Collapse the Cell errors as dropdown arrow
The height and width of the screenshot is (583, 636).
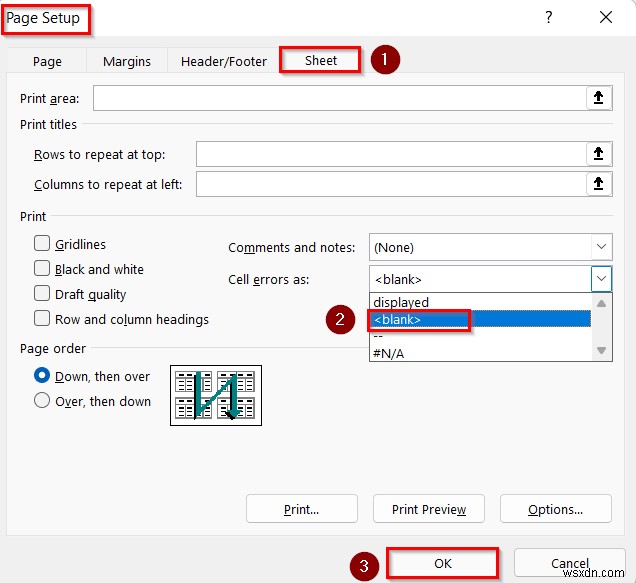602,279
